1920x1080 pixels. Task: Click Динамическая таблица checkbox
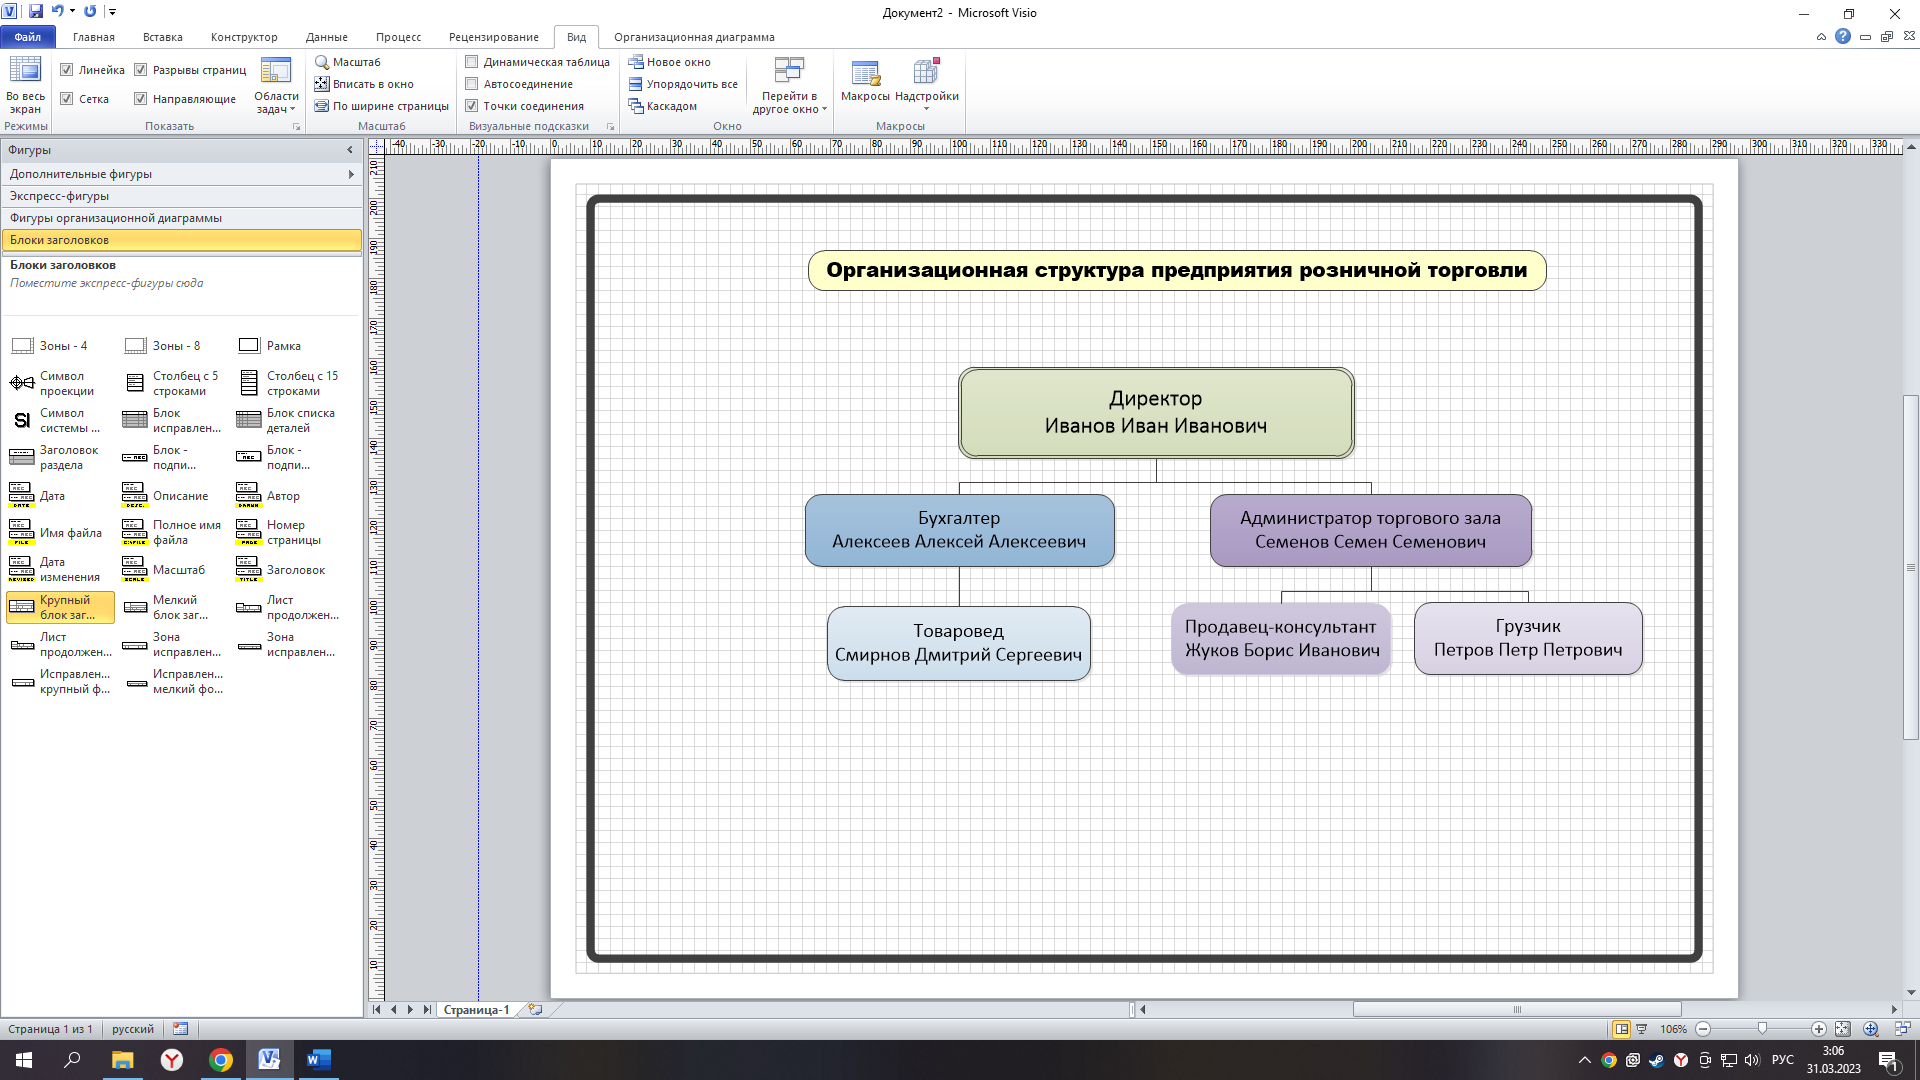(472, 62)
